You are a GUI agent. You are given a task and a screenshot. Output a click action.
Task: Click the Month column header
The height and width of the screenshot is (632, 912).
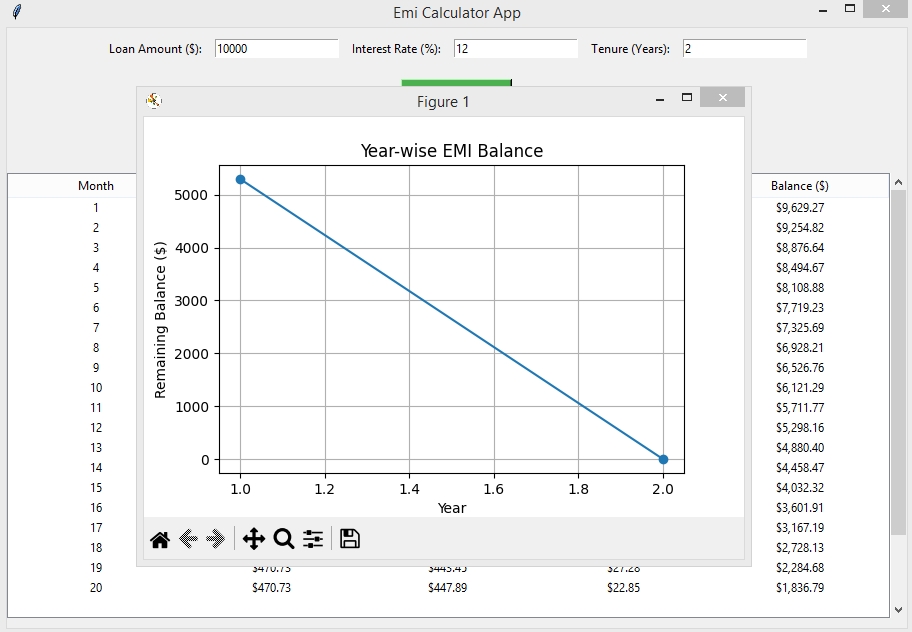coord(96,186)
